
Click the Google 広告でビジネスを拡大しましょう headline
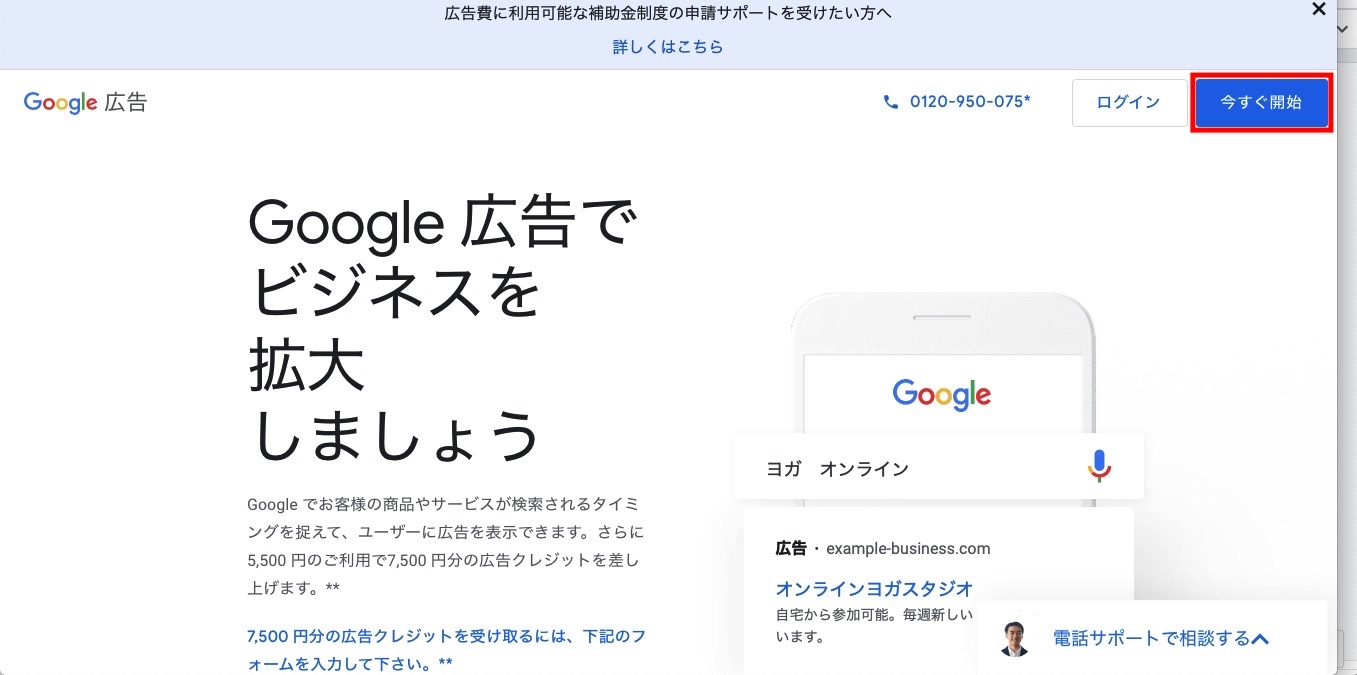click(x=442, y=330)
